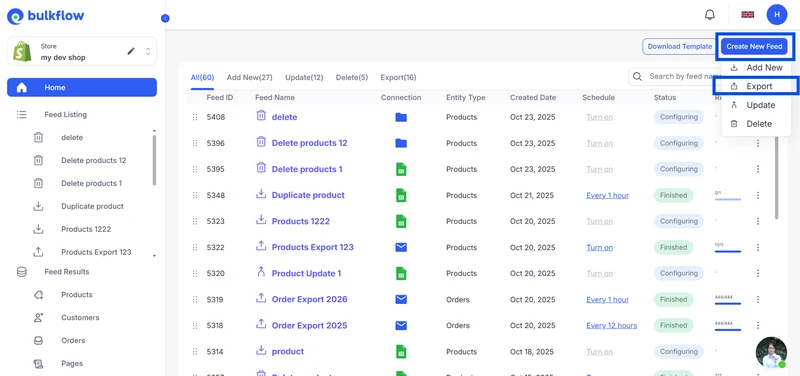Open the 'Products Export 123' feed link
This screenshot has height=376, width=800.
[x=312, y=247]
